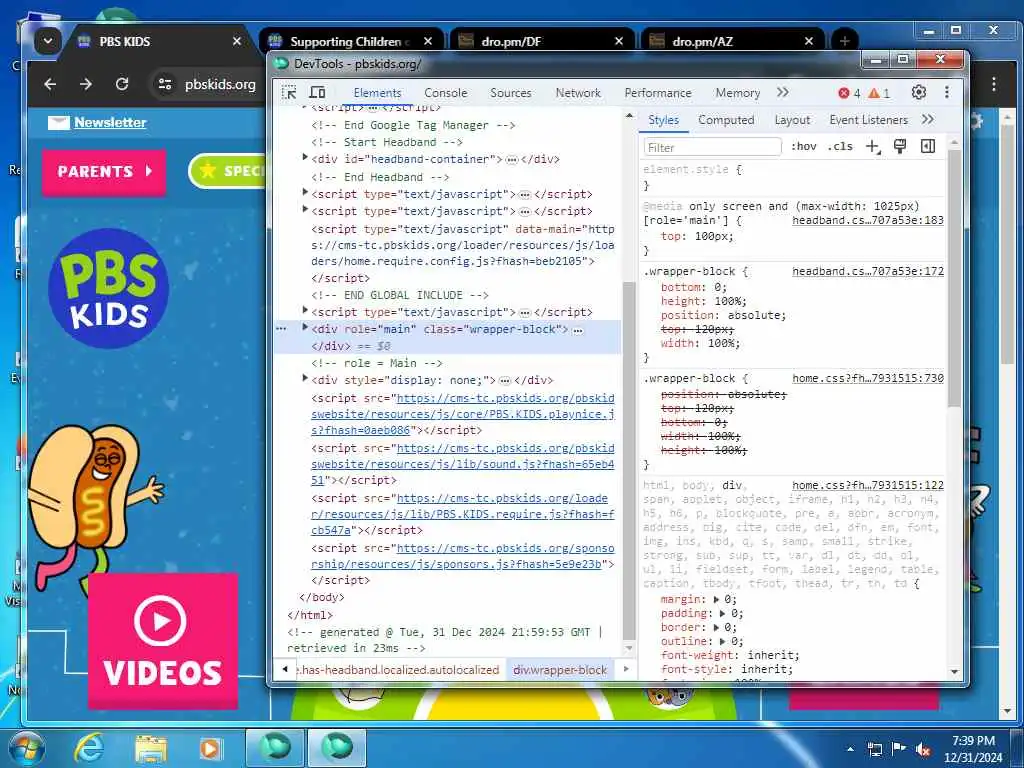1024x768 pixels.
Task: Open DevTools three-dot customize menu
Action: [x=947, y=93]
